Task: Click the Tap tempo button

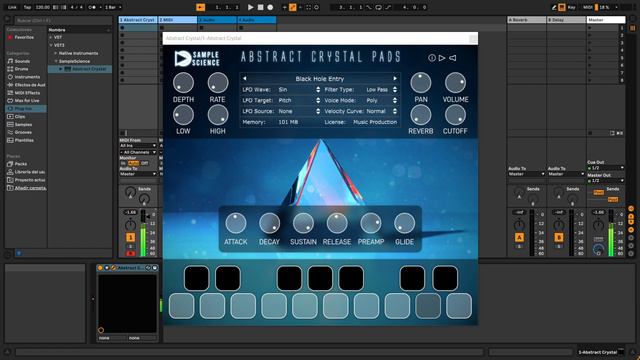Action: click(x=27, y=7)
